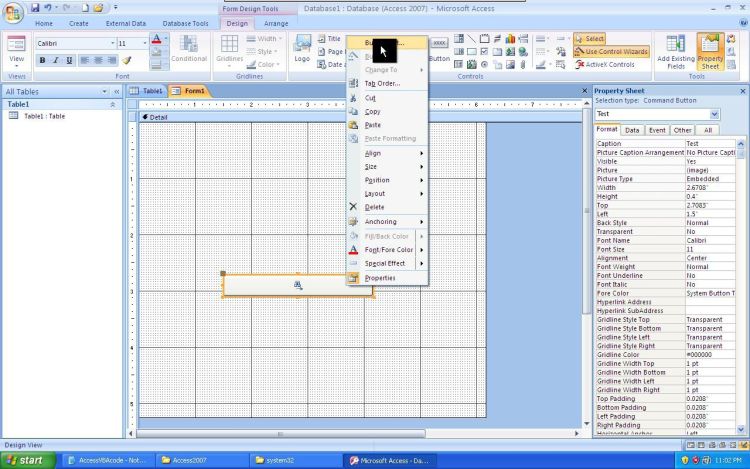Open the system32 folder taskbar item
750x469 pixels.
click(294, 460)
